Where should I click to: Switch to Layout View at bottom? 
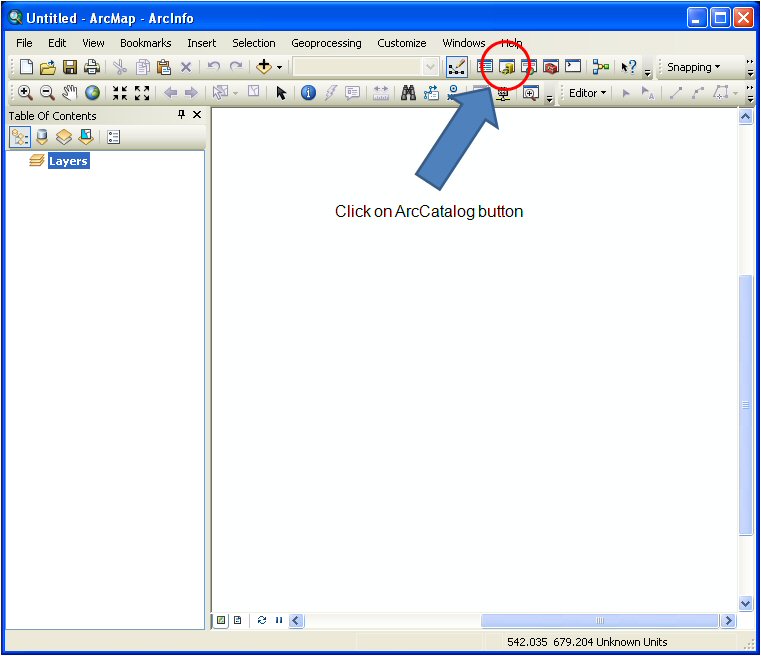pos(238,620)
